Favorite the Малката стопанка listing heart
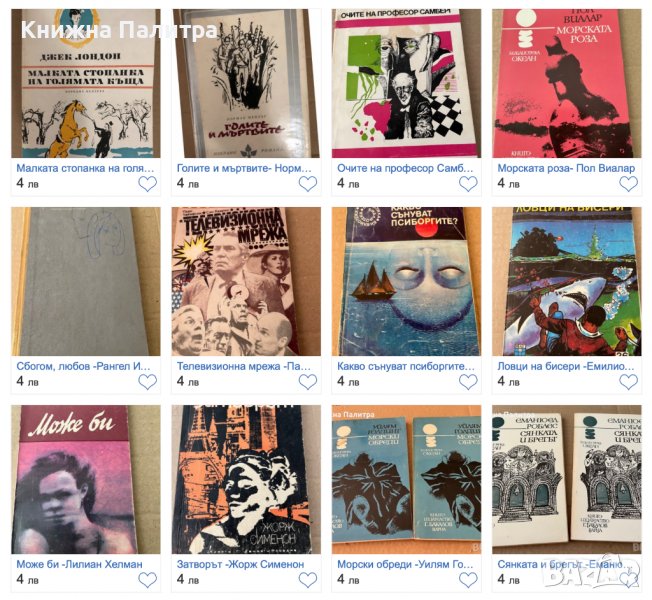Screen dimensions: 652x600 coord(148,184)
